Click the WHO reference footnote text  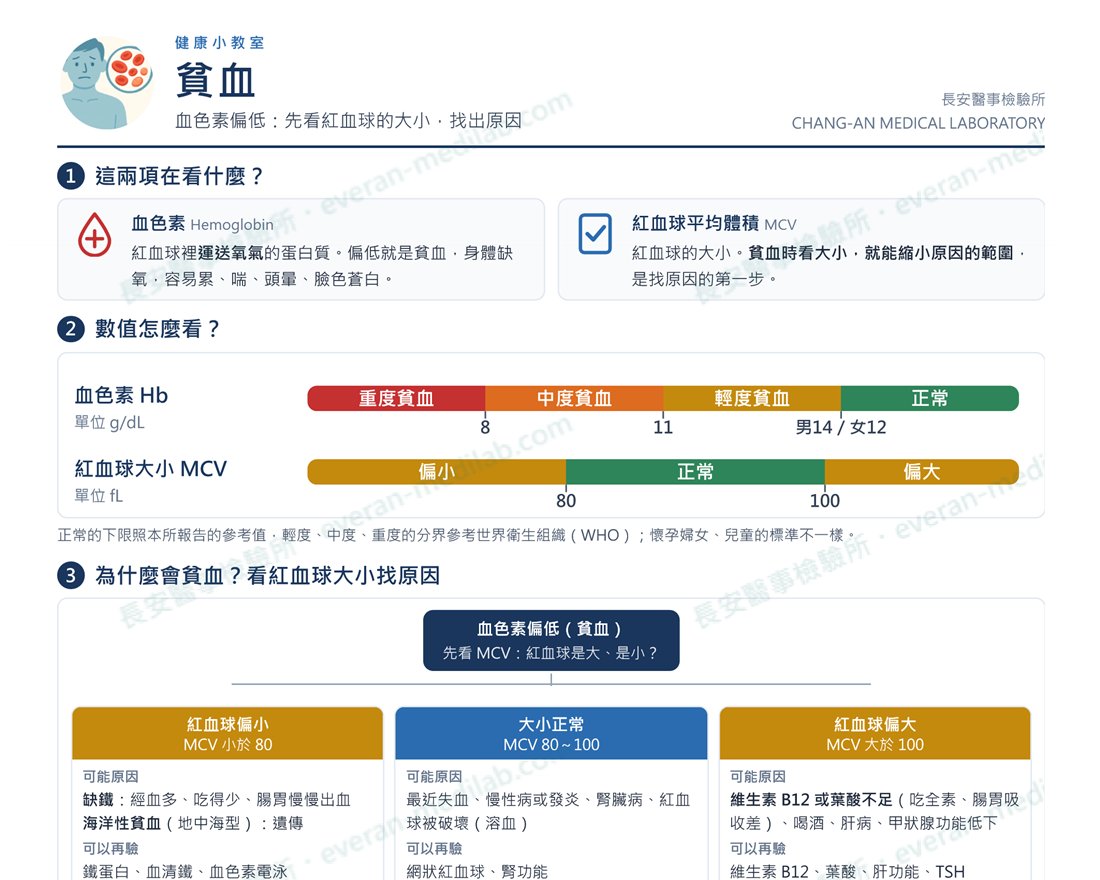coord(457,535)
